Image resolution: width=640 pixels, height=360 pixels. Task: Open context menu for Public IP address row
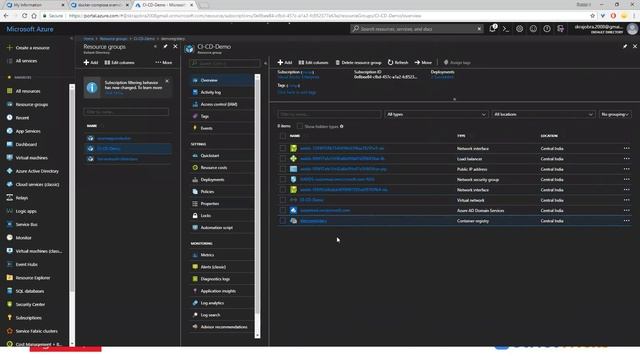(x=627, y=169)
